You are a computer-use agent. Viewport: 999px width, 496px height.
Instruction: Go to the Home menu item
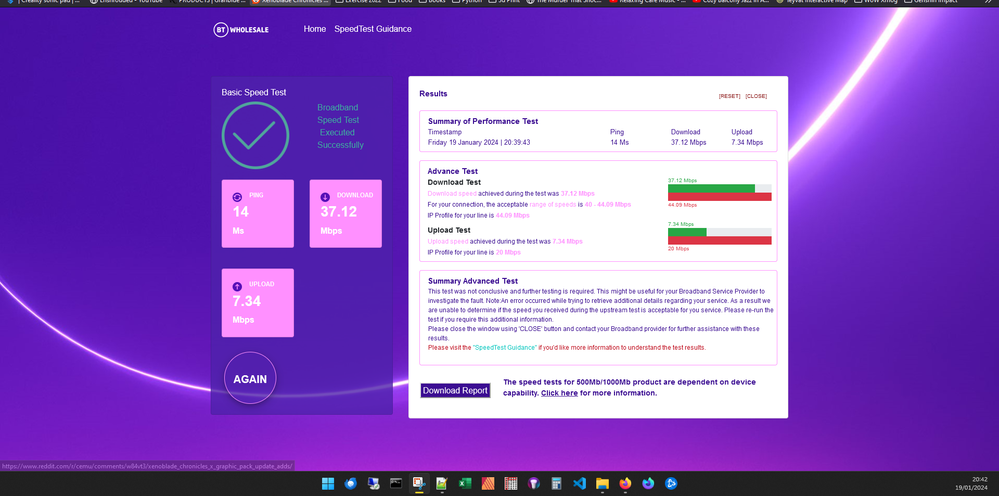pyautogui.click(x=315, y=29)
